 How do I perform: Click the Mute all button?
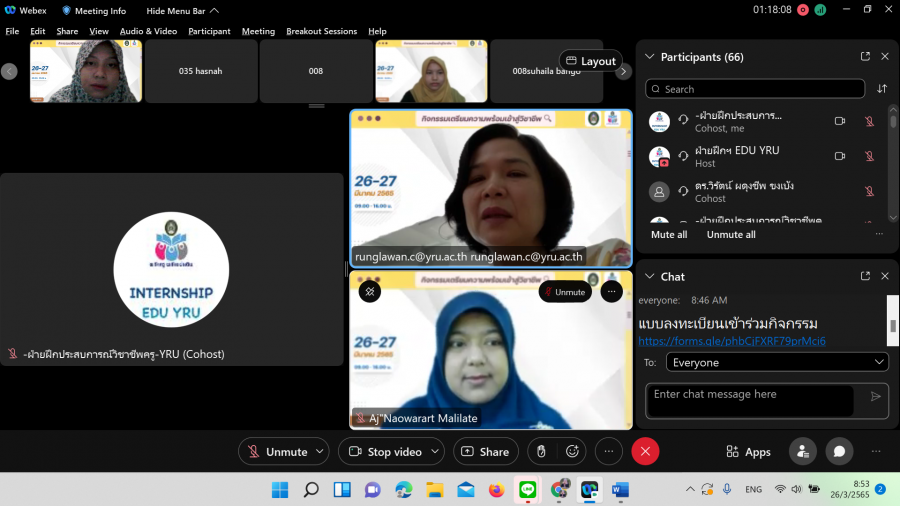pyautogui.click(x=668, y=235)
